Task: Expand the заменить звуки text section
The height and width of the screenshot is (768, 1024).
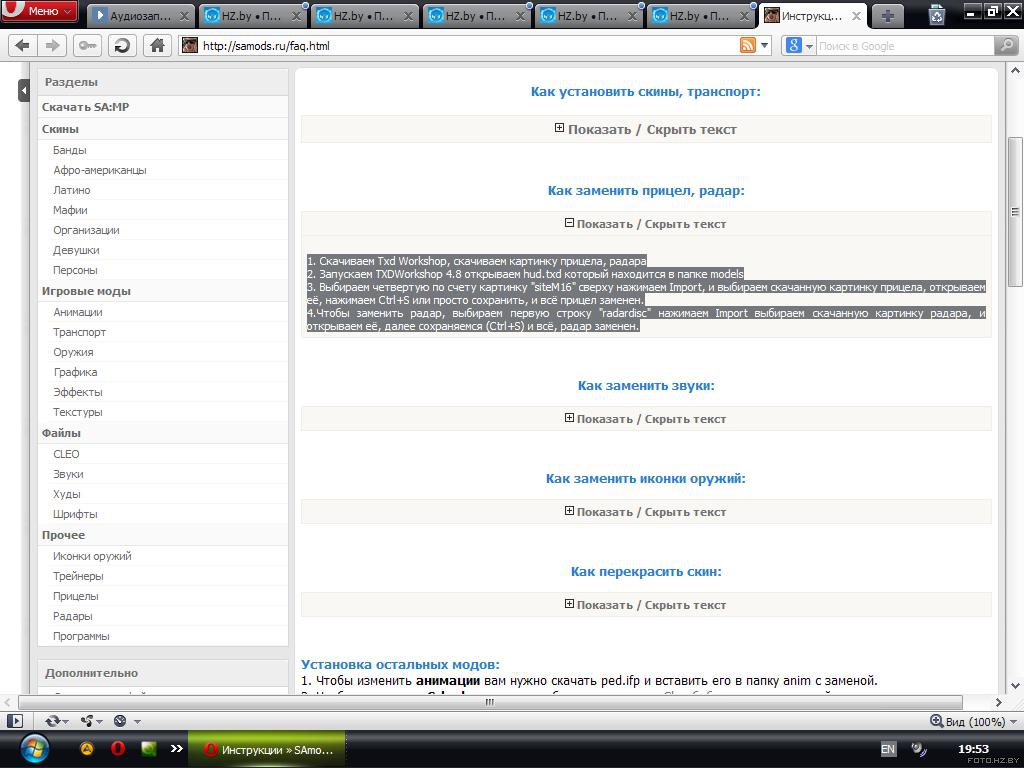Action: [646, 419]
